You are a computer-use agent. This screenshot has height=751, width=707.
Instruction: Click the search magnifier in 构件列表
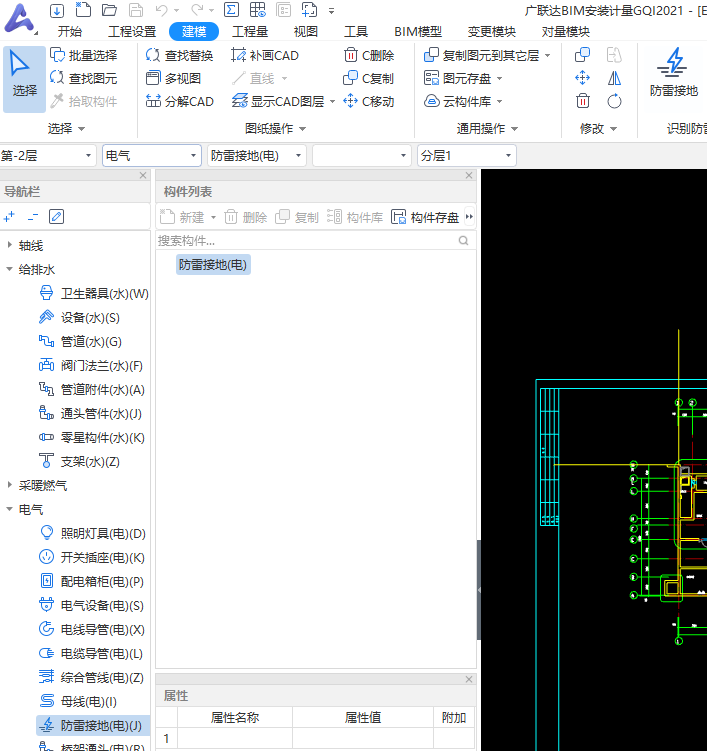(463, 240)
